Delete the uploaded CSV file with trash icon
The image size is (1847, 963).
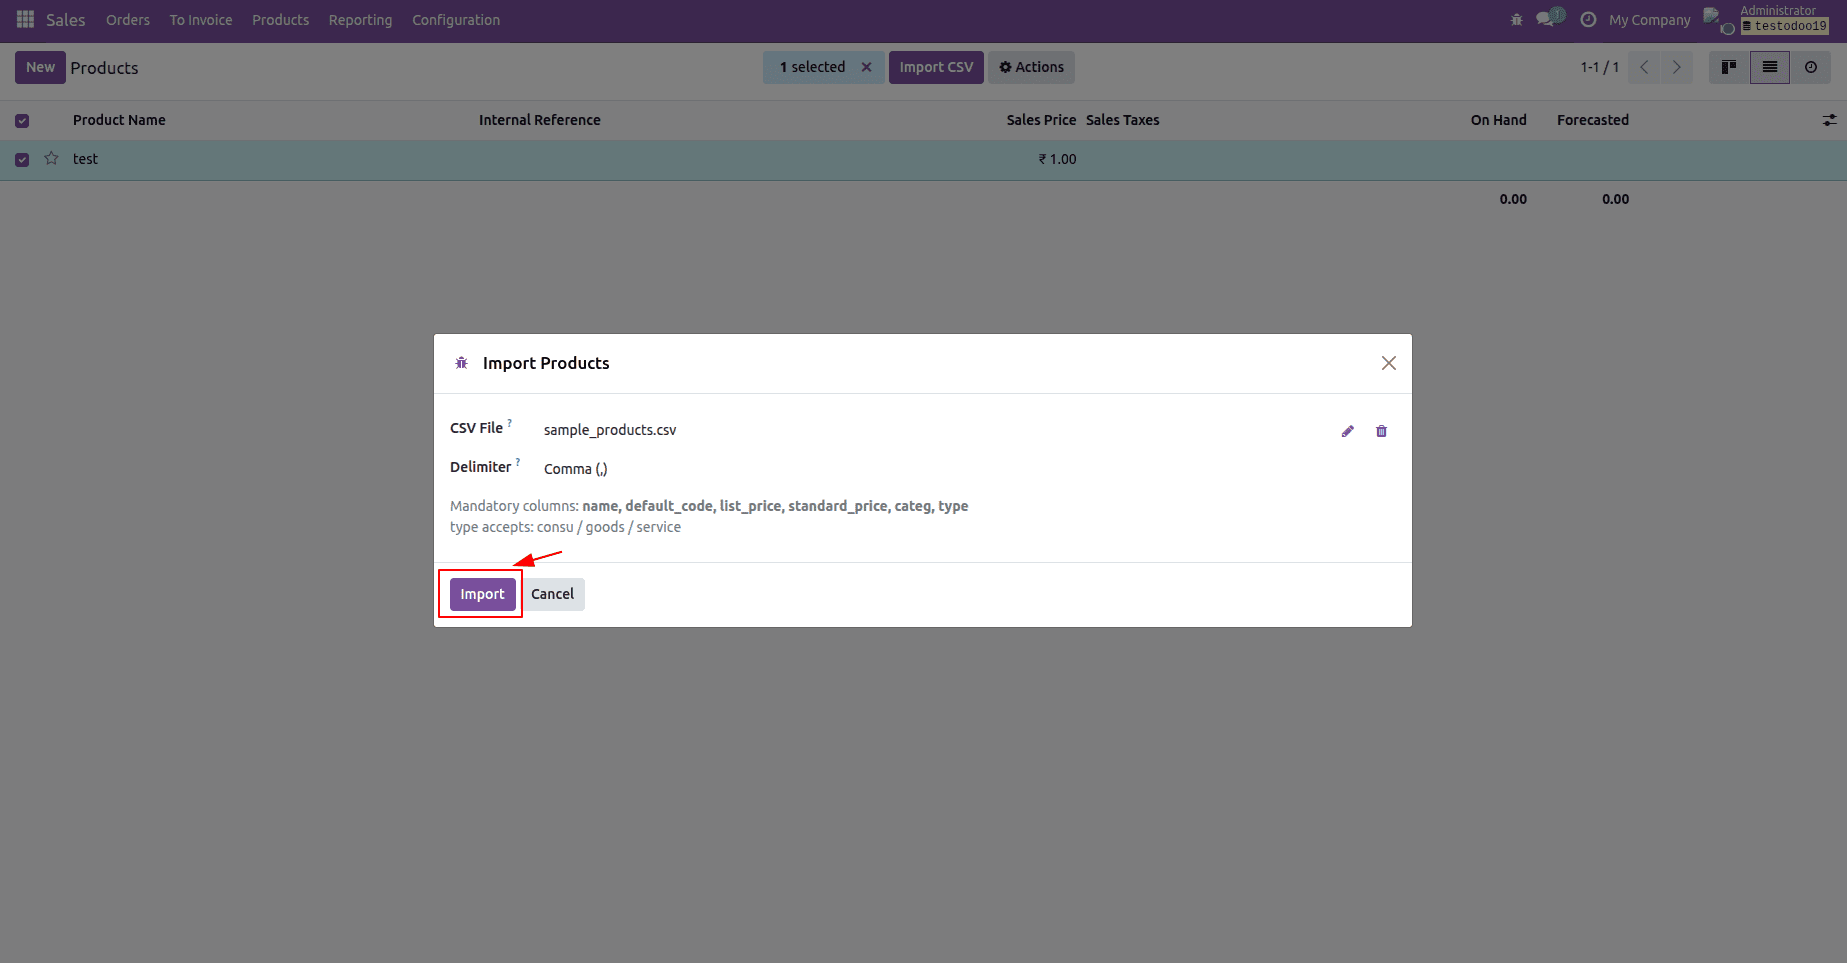click(x=1381, y=431)
